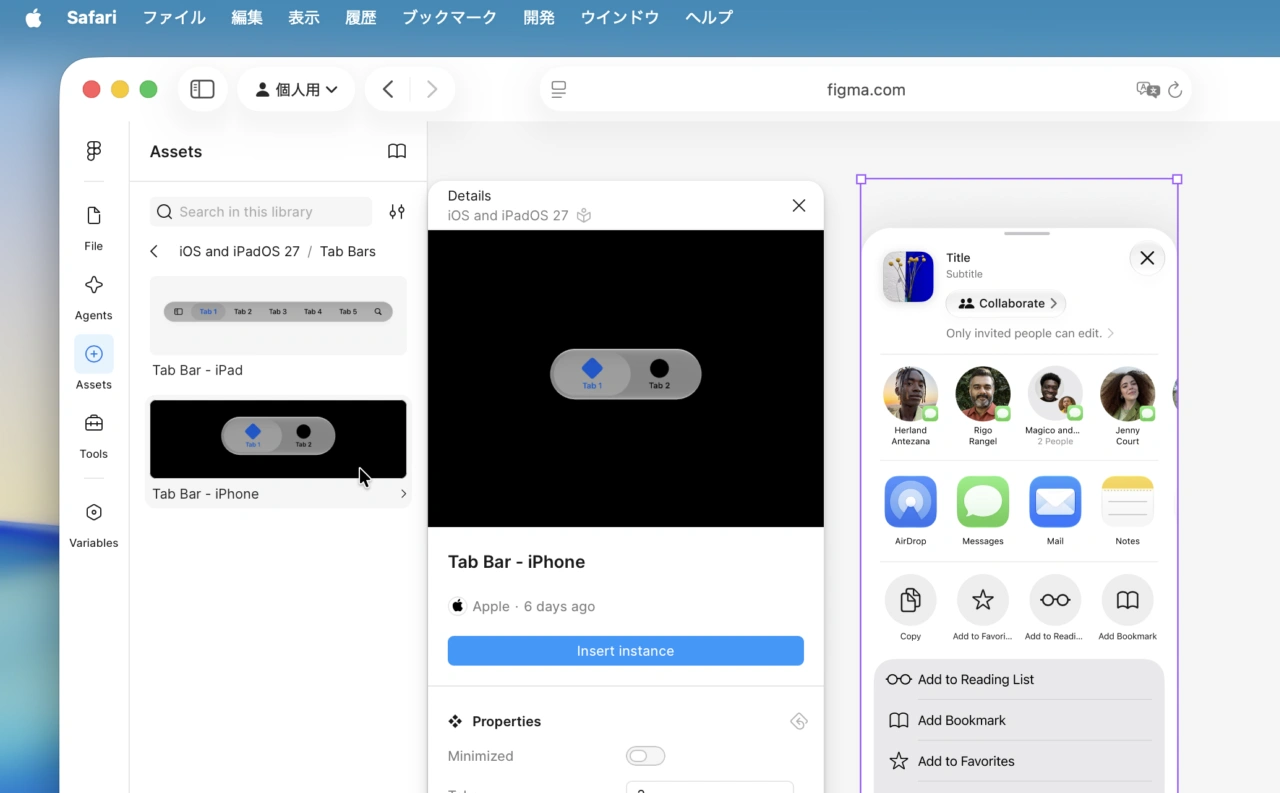Open the asset filter settings icon

pyautogui.click(x=397, y=212)
